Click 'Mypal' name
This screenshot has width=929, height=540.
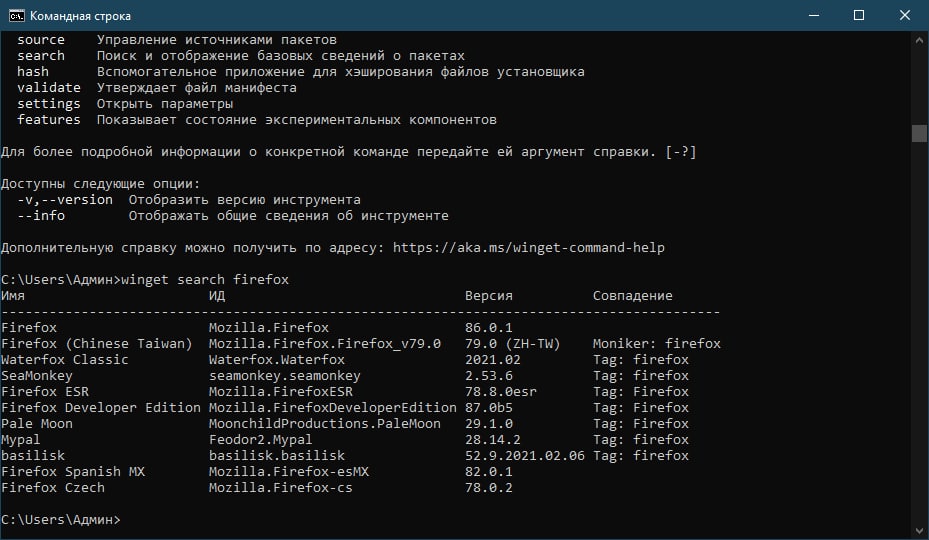click(x=21, y=440)
